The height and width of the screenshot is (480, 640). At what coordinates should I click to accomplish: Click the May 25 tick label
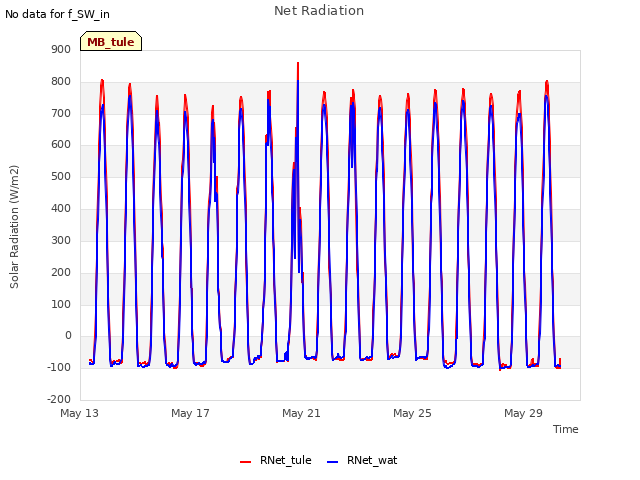pyautogui.click(x=412, y=413)
